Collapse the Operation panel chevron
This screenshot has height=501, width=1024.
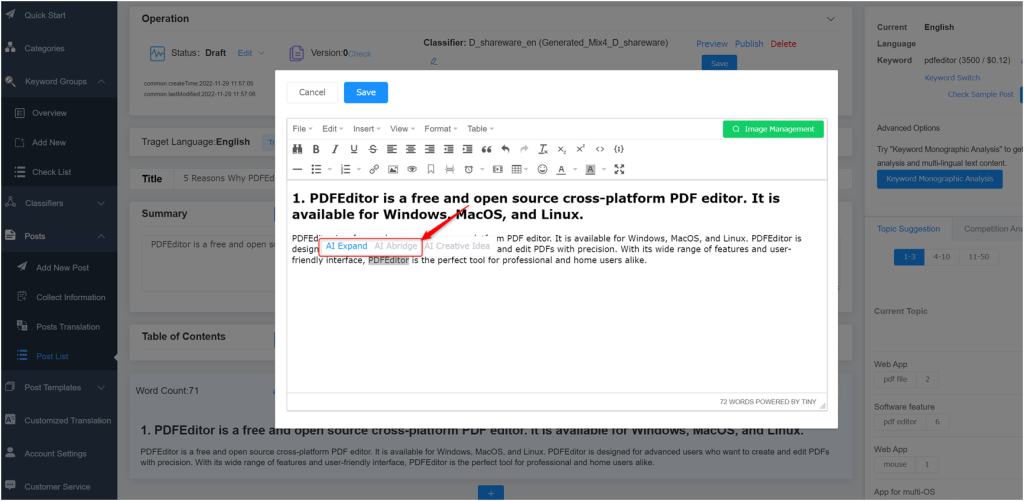point(831,19)
